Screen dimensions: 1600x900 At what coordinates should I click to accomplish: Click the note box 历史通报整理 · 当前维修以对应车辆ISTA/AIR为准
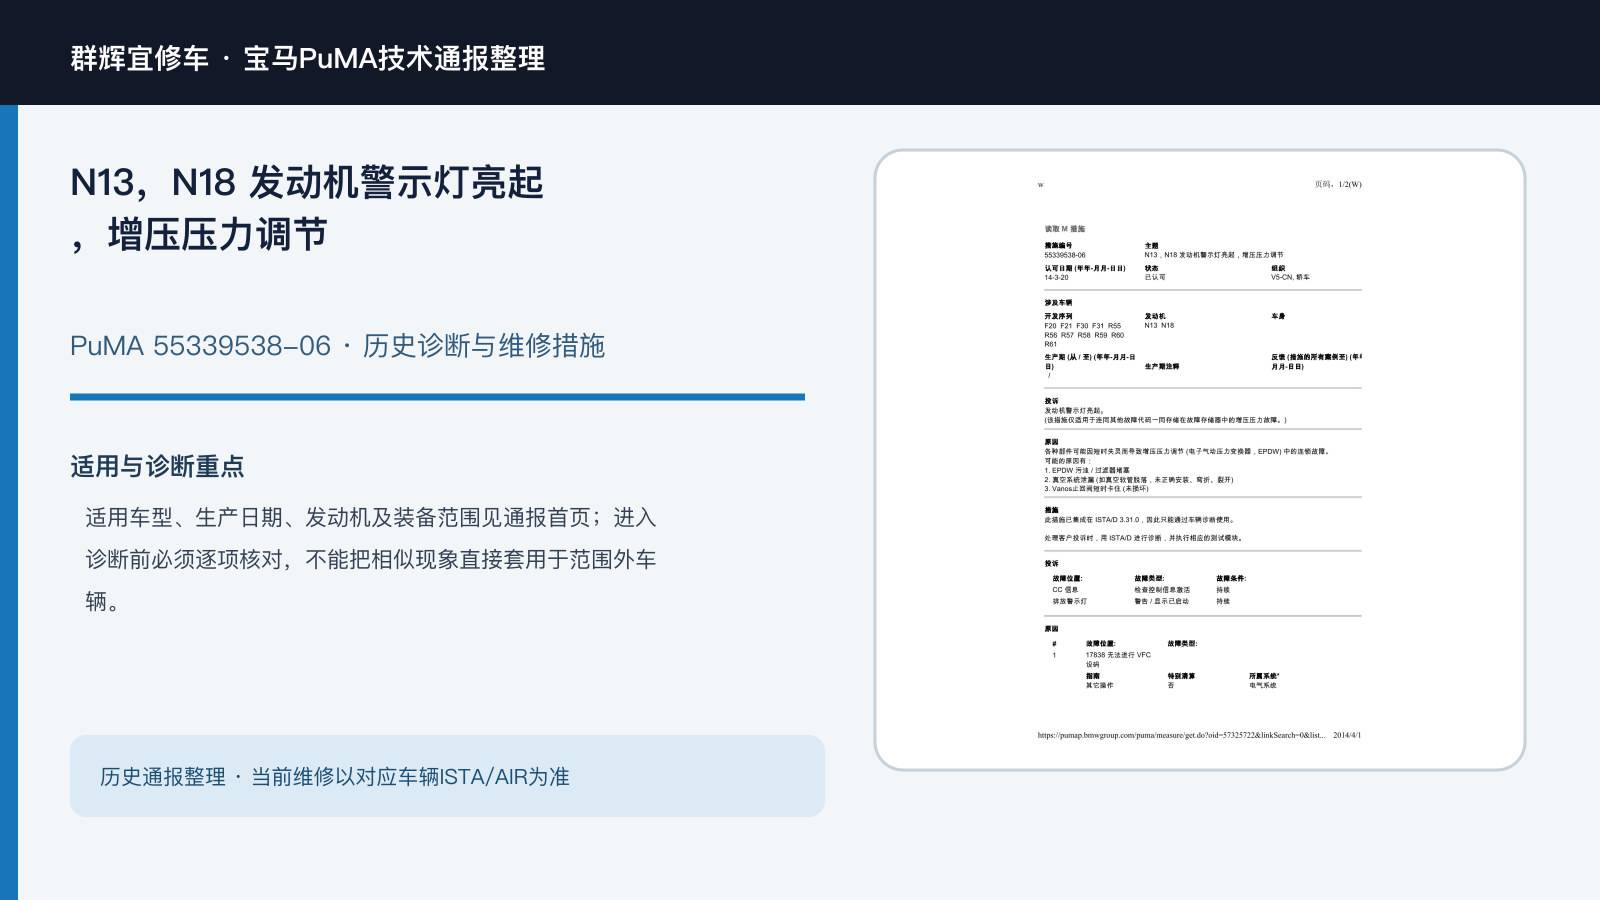[447, 776]
